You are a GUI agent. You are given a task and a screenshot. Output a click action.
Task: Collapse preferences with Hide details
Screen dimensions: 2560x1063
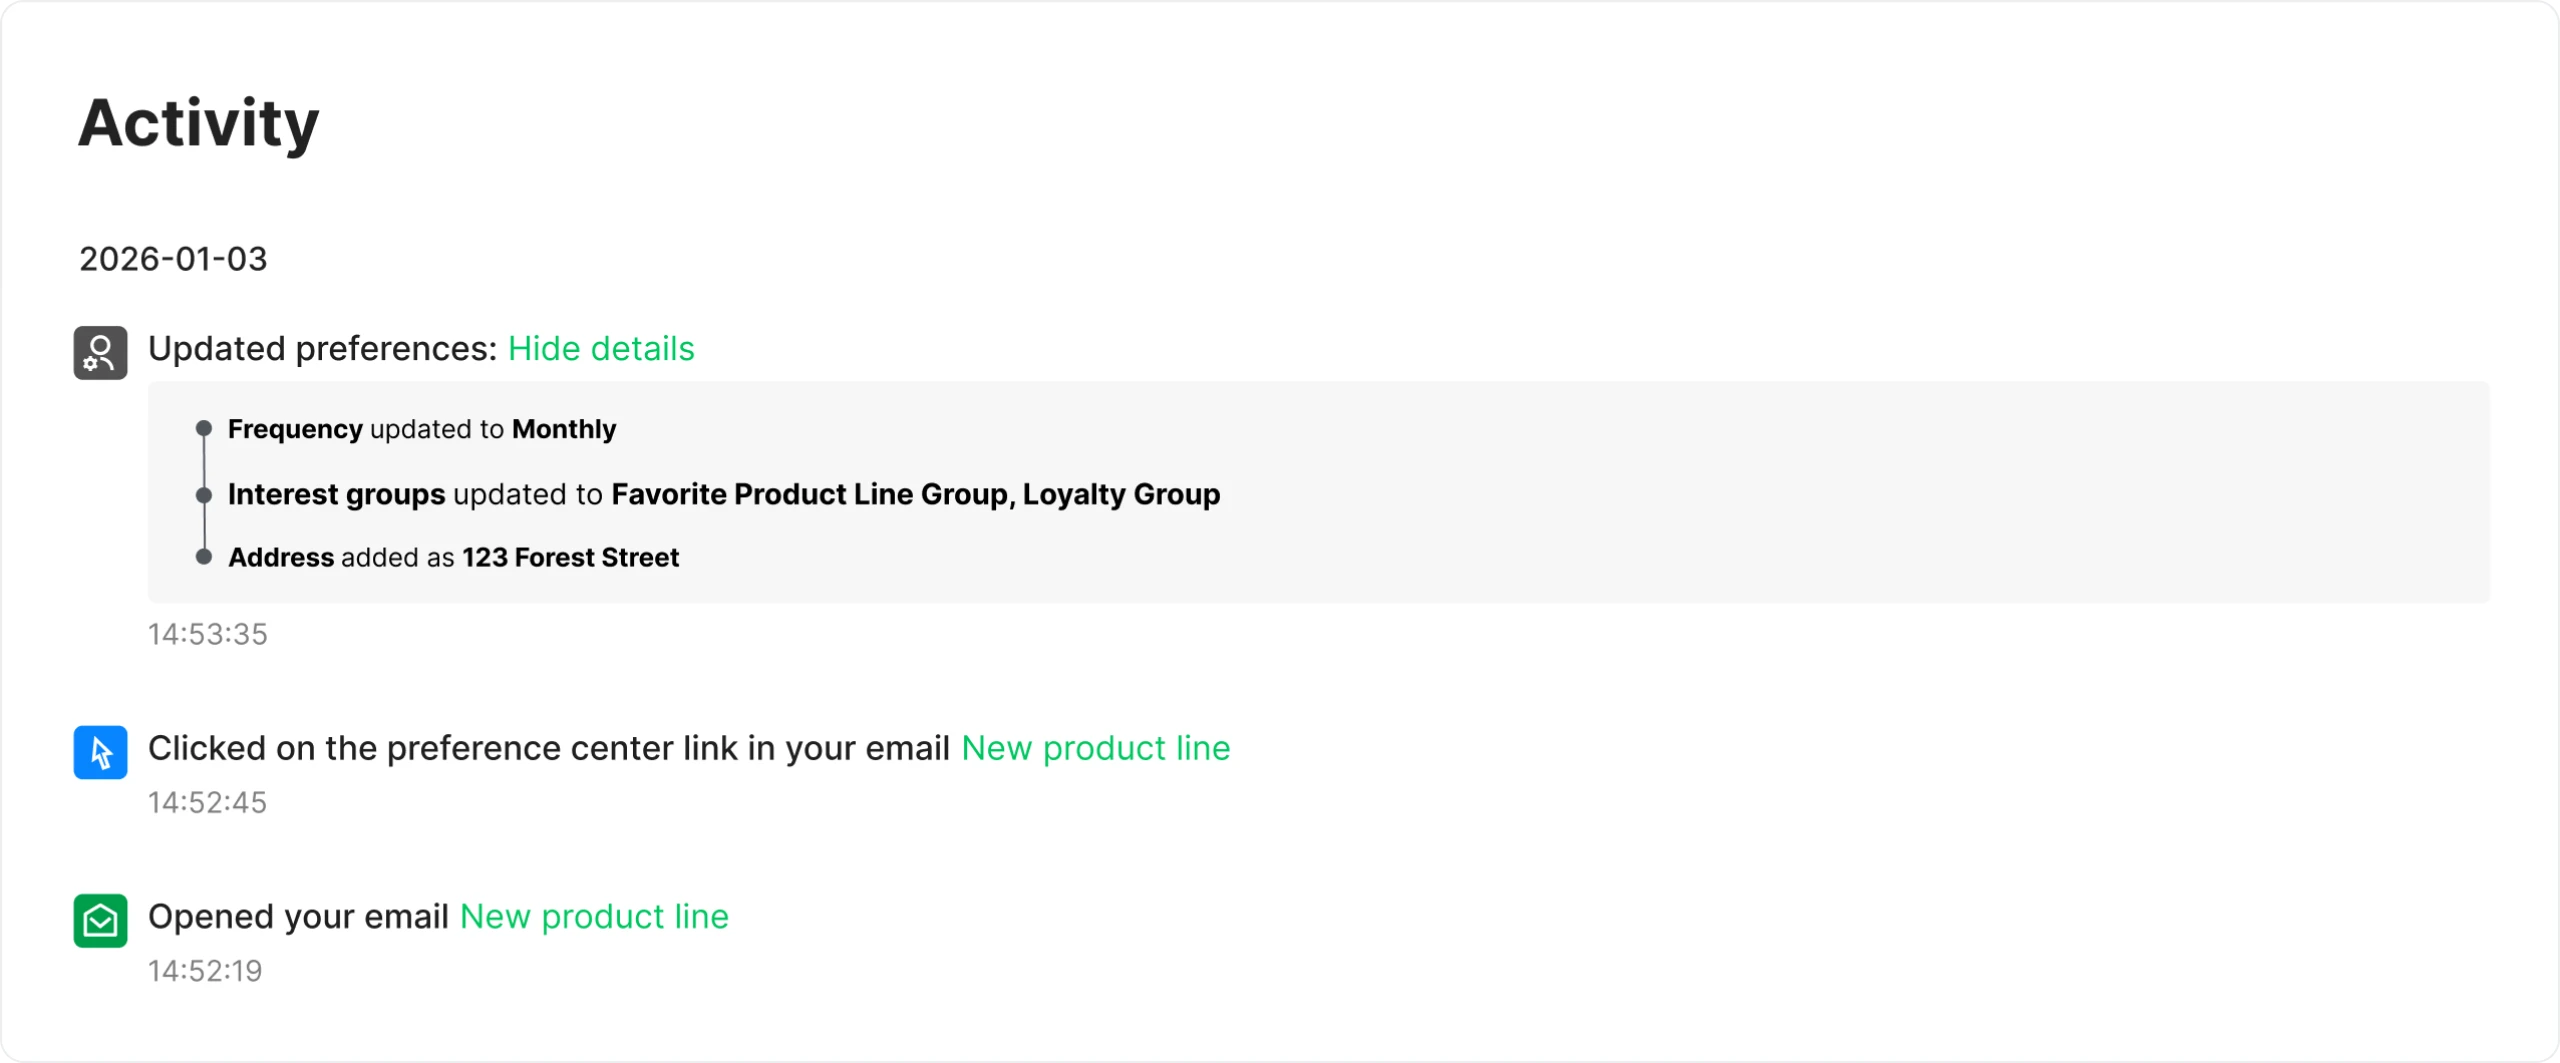[x=600, y=349]
